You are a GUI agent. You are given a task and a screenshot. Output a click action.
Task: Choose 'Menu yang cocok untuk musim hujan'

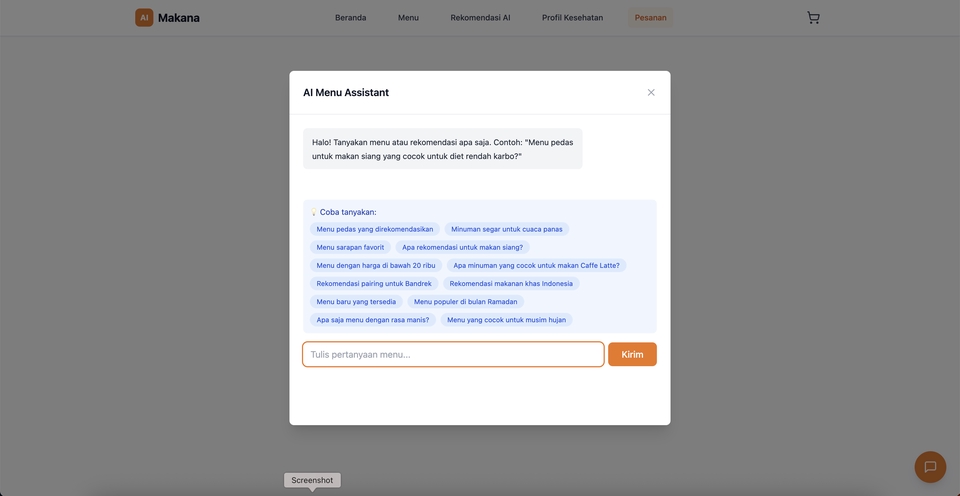pos(506,320)
